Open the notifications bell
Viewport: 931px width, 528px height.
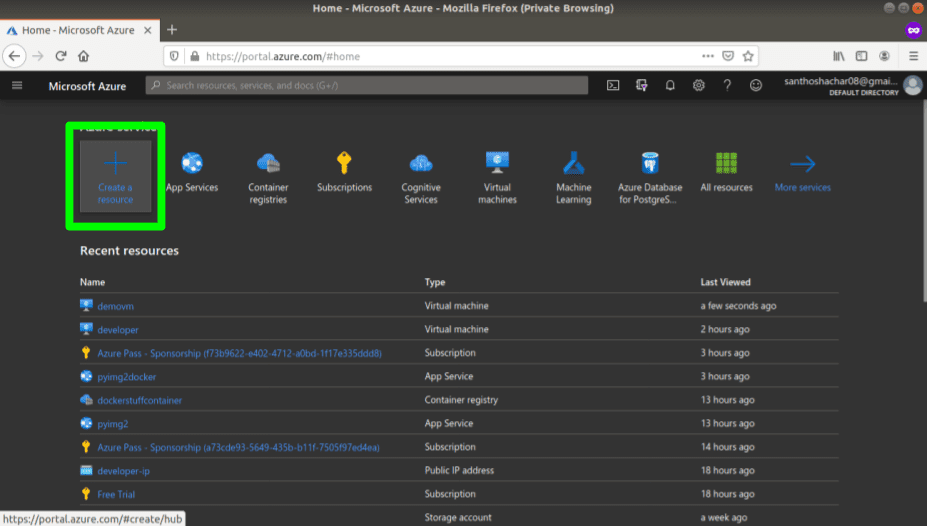point(671,86)
